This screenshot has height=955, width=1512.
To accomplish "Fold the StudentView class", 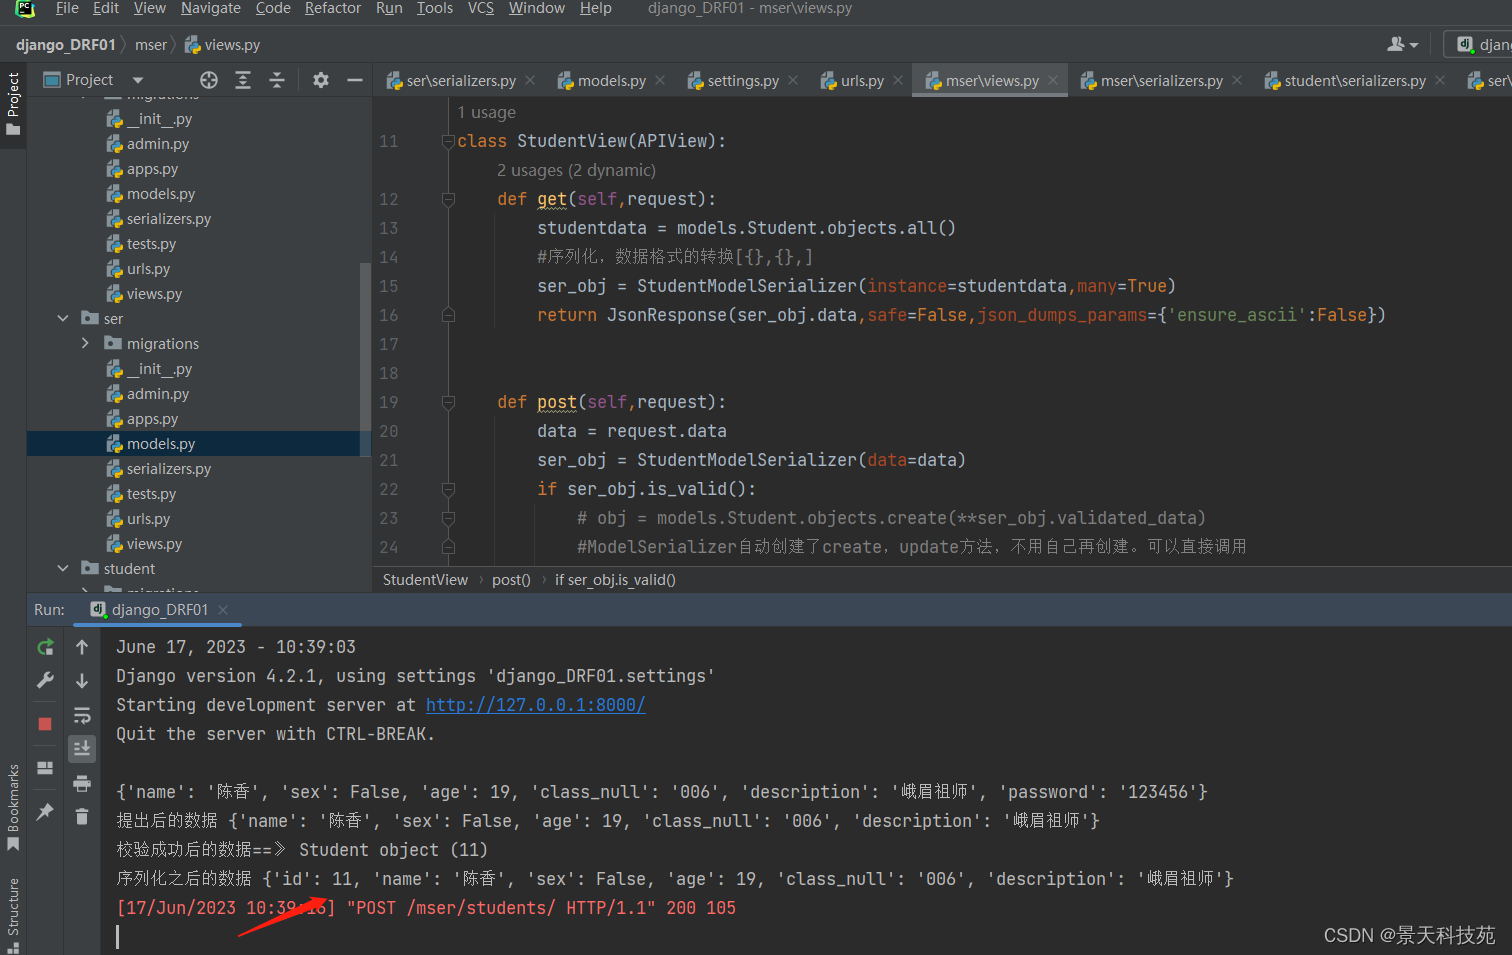I will 448,141.
